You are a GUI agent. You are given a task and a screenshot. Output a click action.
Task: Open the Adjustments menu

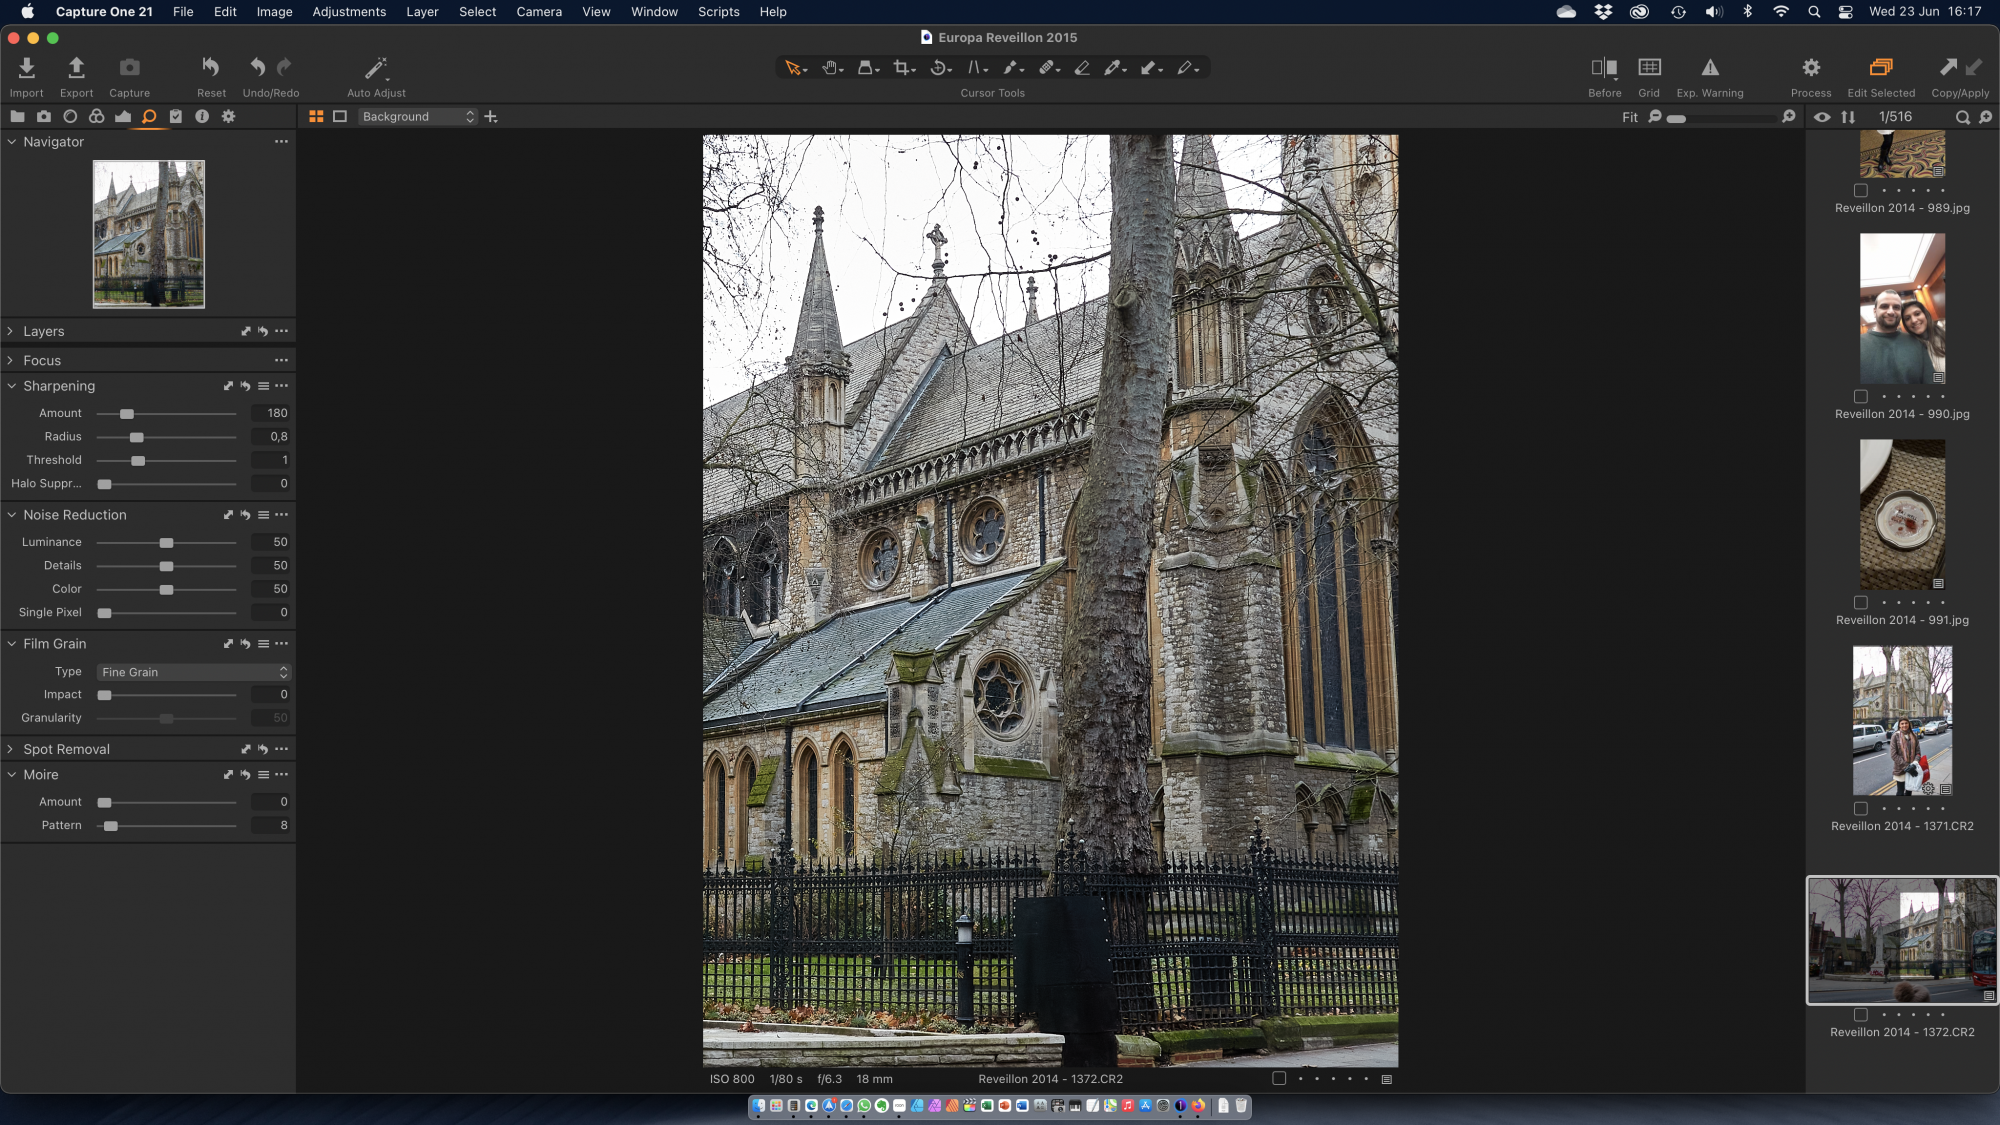pyautogui.click(x=349, y=12)
